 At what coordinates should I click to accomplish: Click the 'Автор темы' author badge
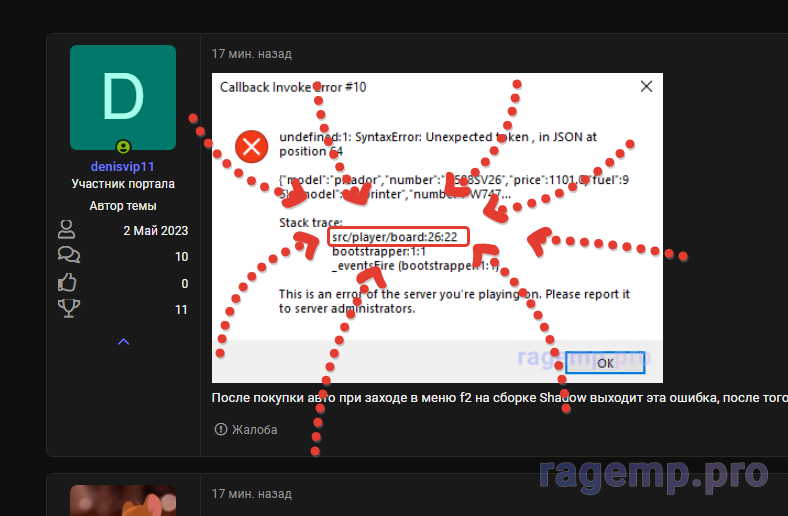(123, 206)
